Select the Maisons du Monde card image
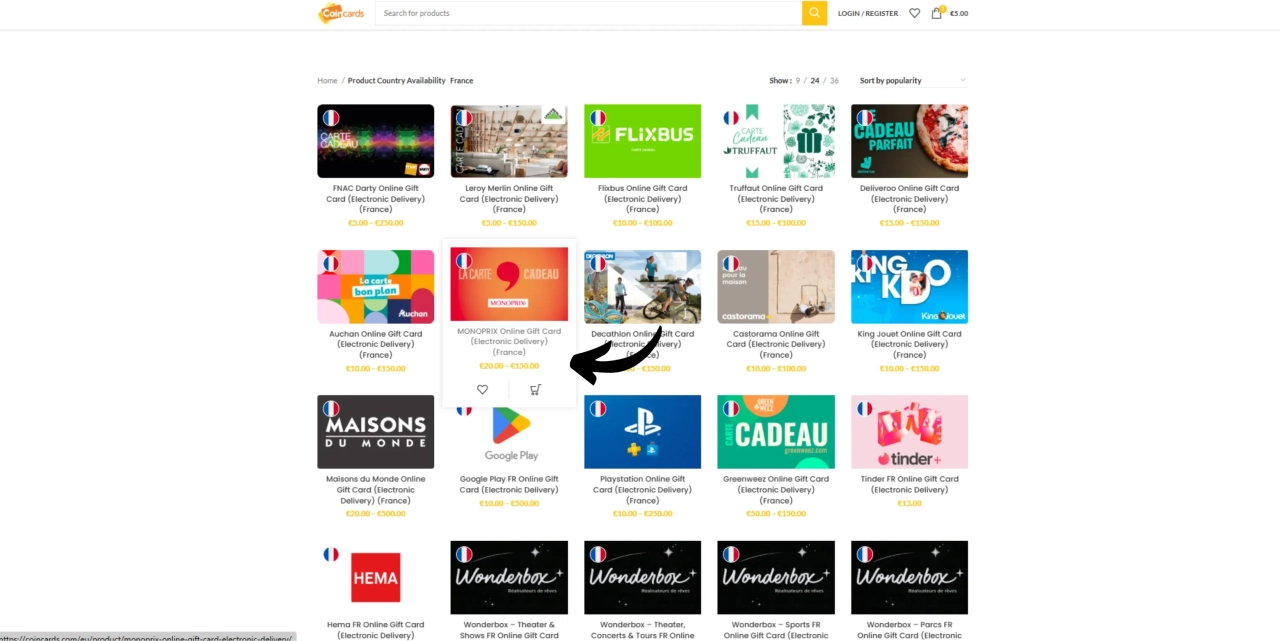Viewport: 1280px width, 641px height. (376, 432)
